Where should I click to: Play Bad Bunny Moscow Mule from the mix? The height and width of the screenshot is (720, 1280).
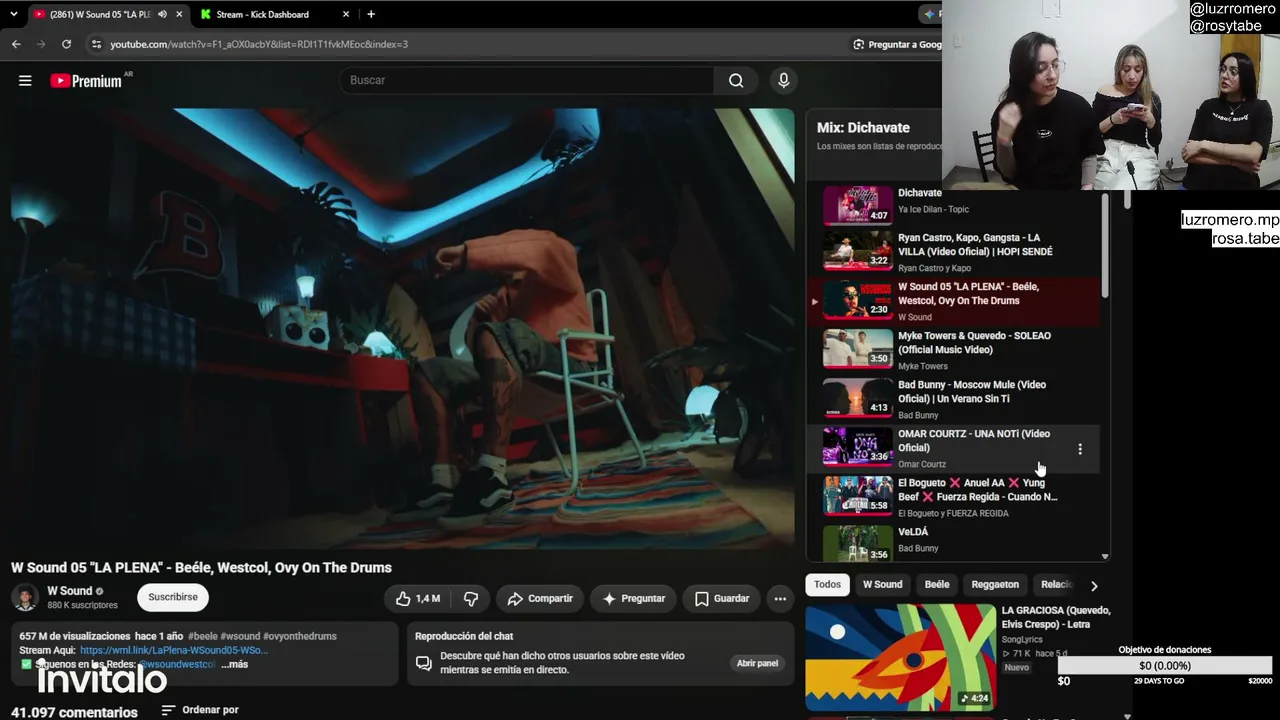point(953,399)
